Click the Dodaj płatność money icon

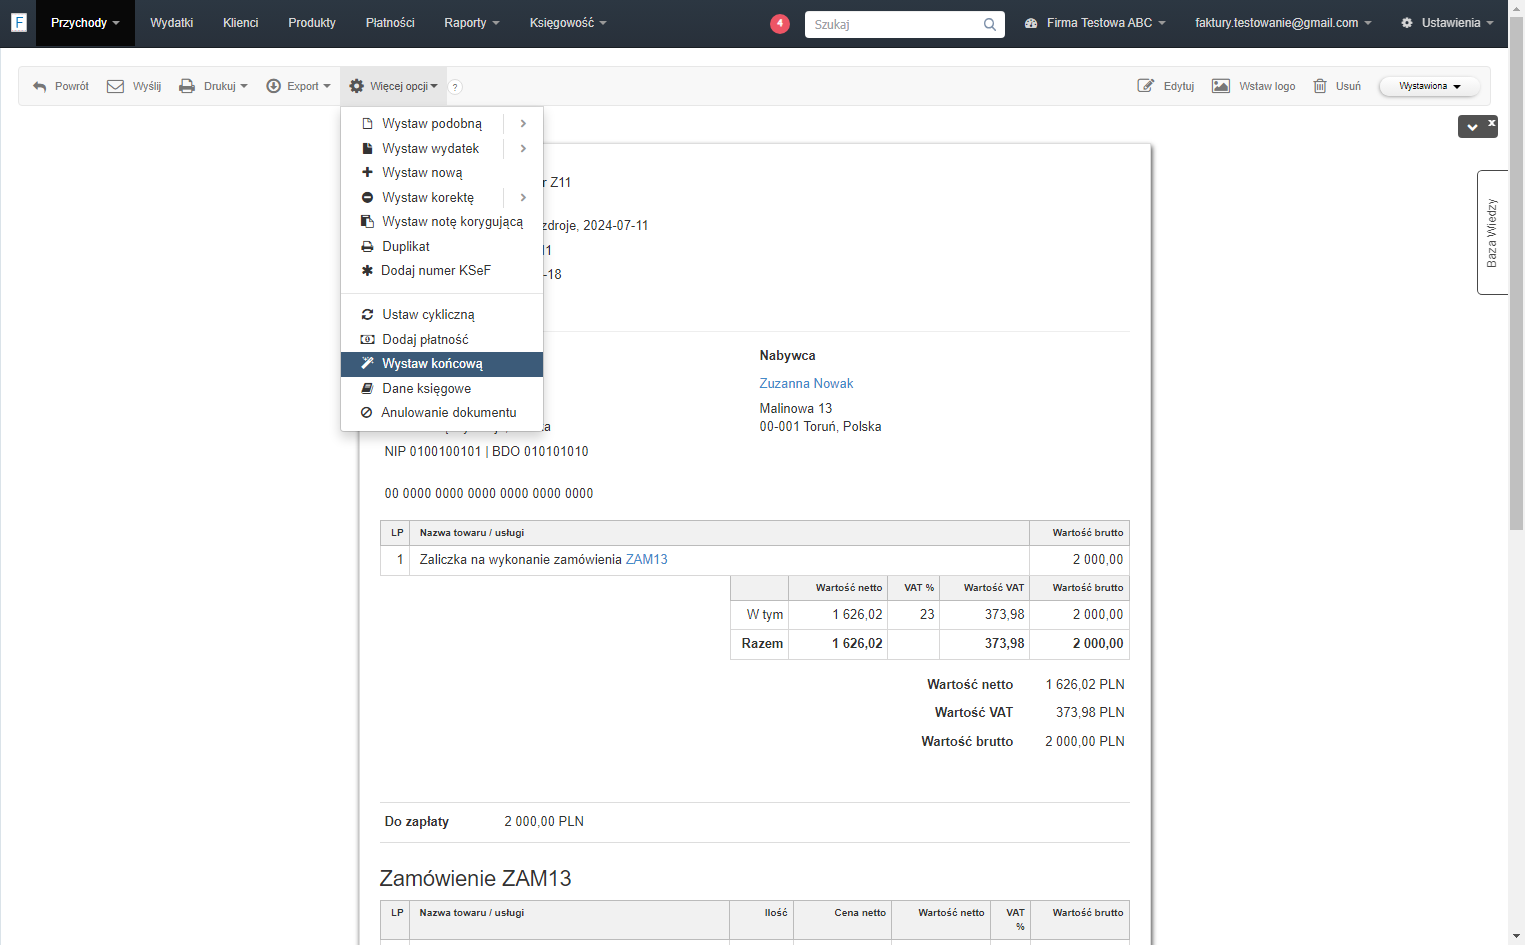(x=367, y=339)
